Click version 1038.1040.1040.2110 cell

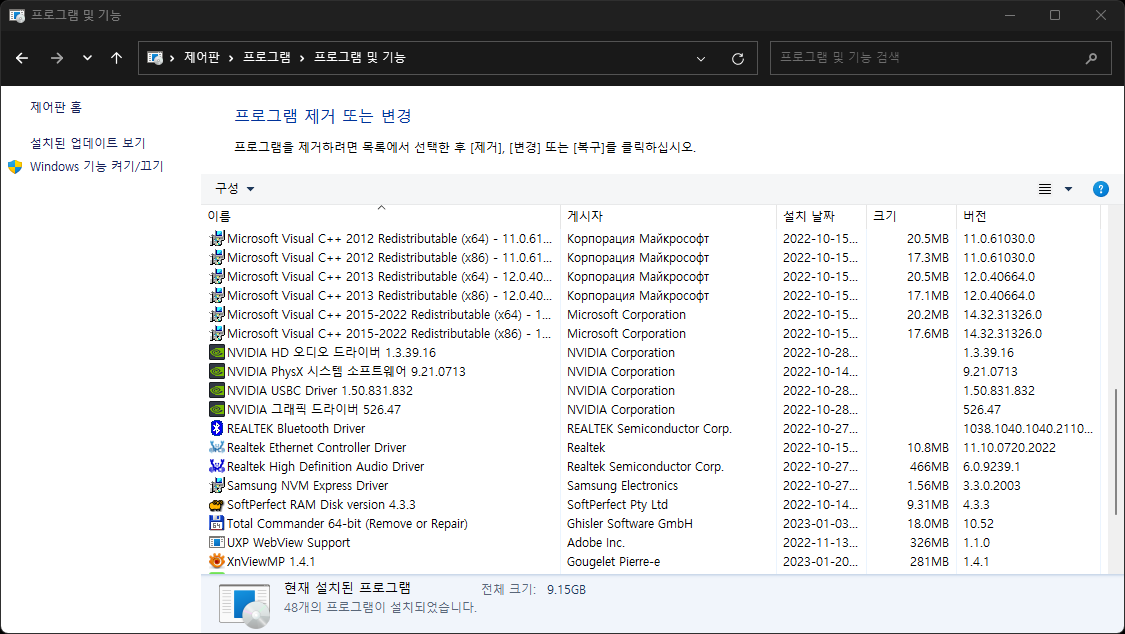1027,429
